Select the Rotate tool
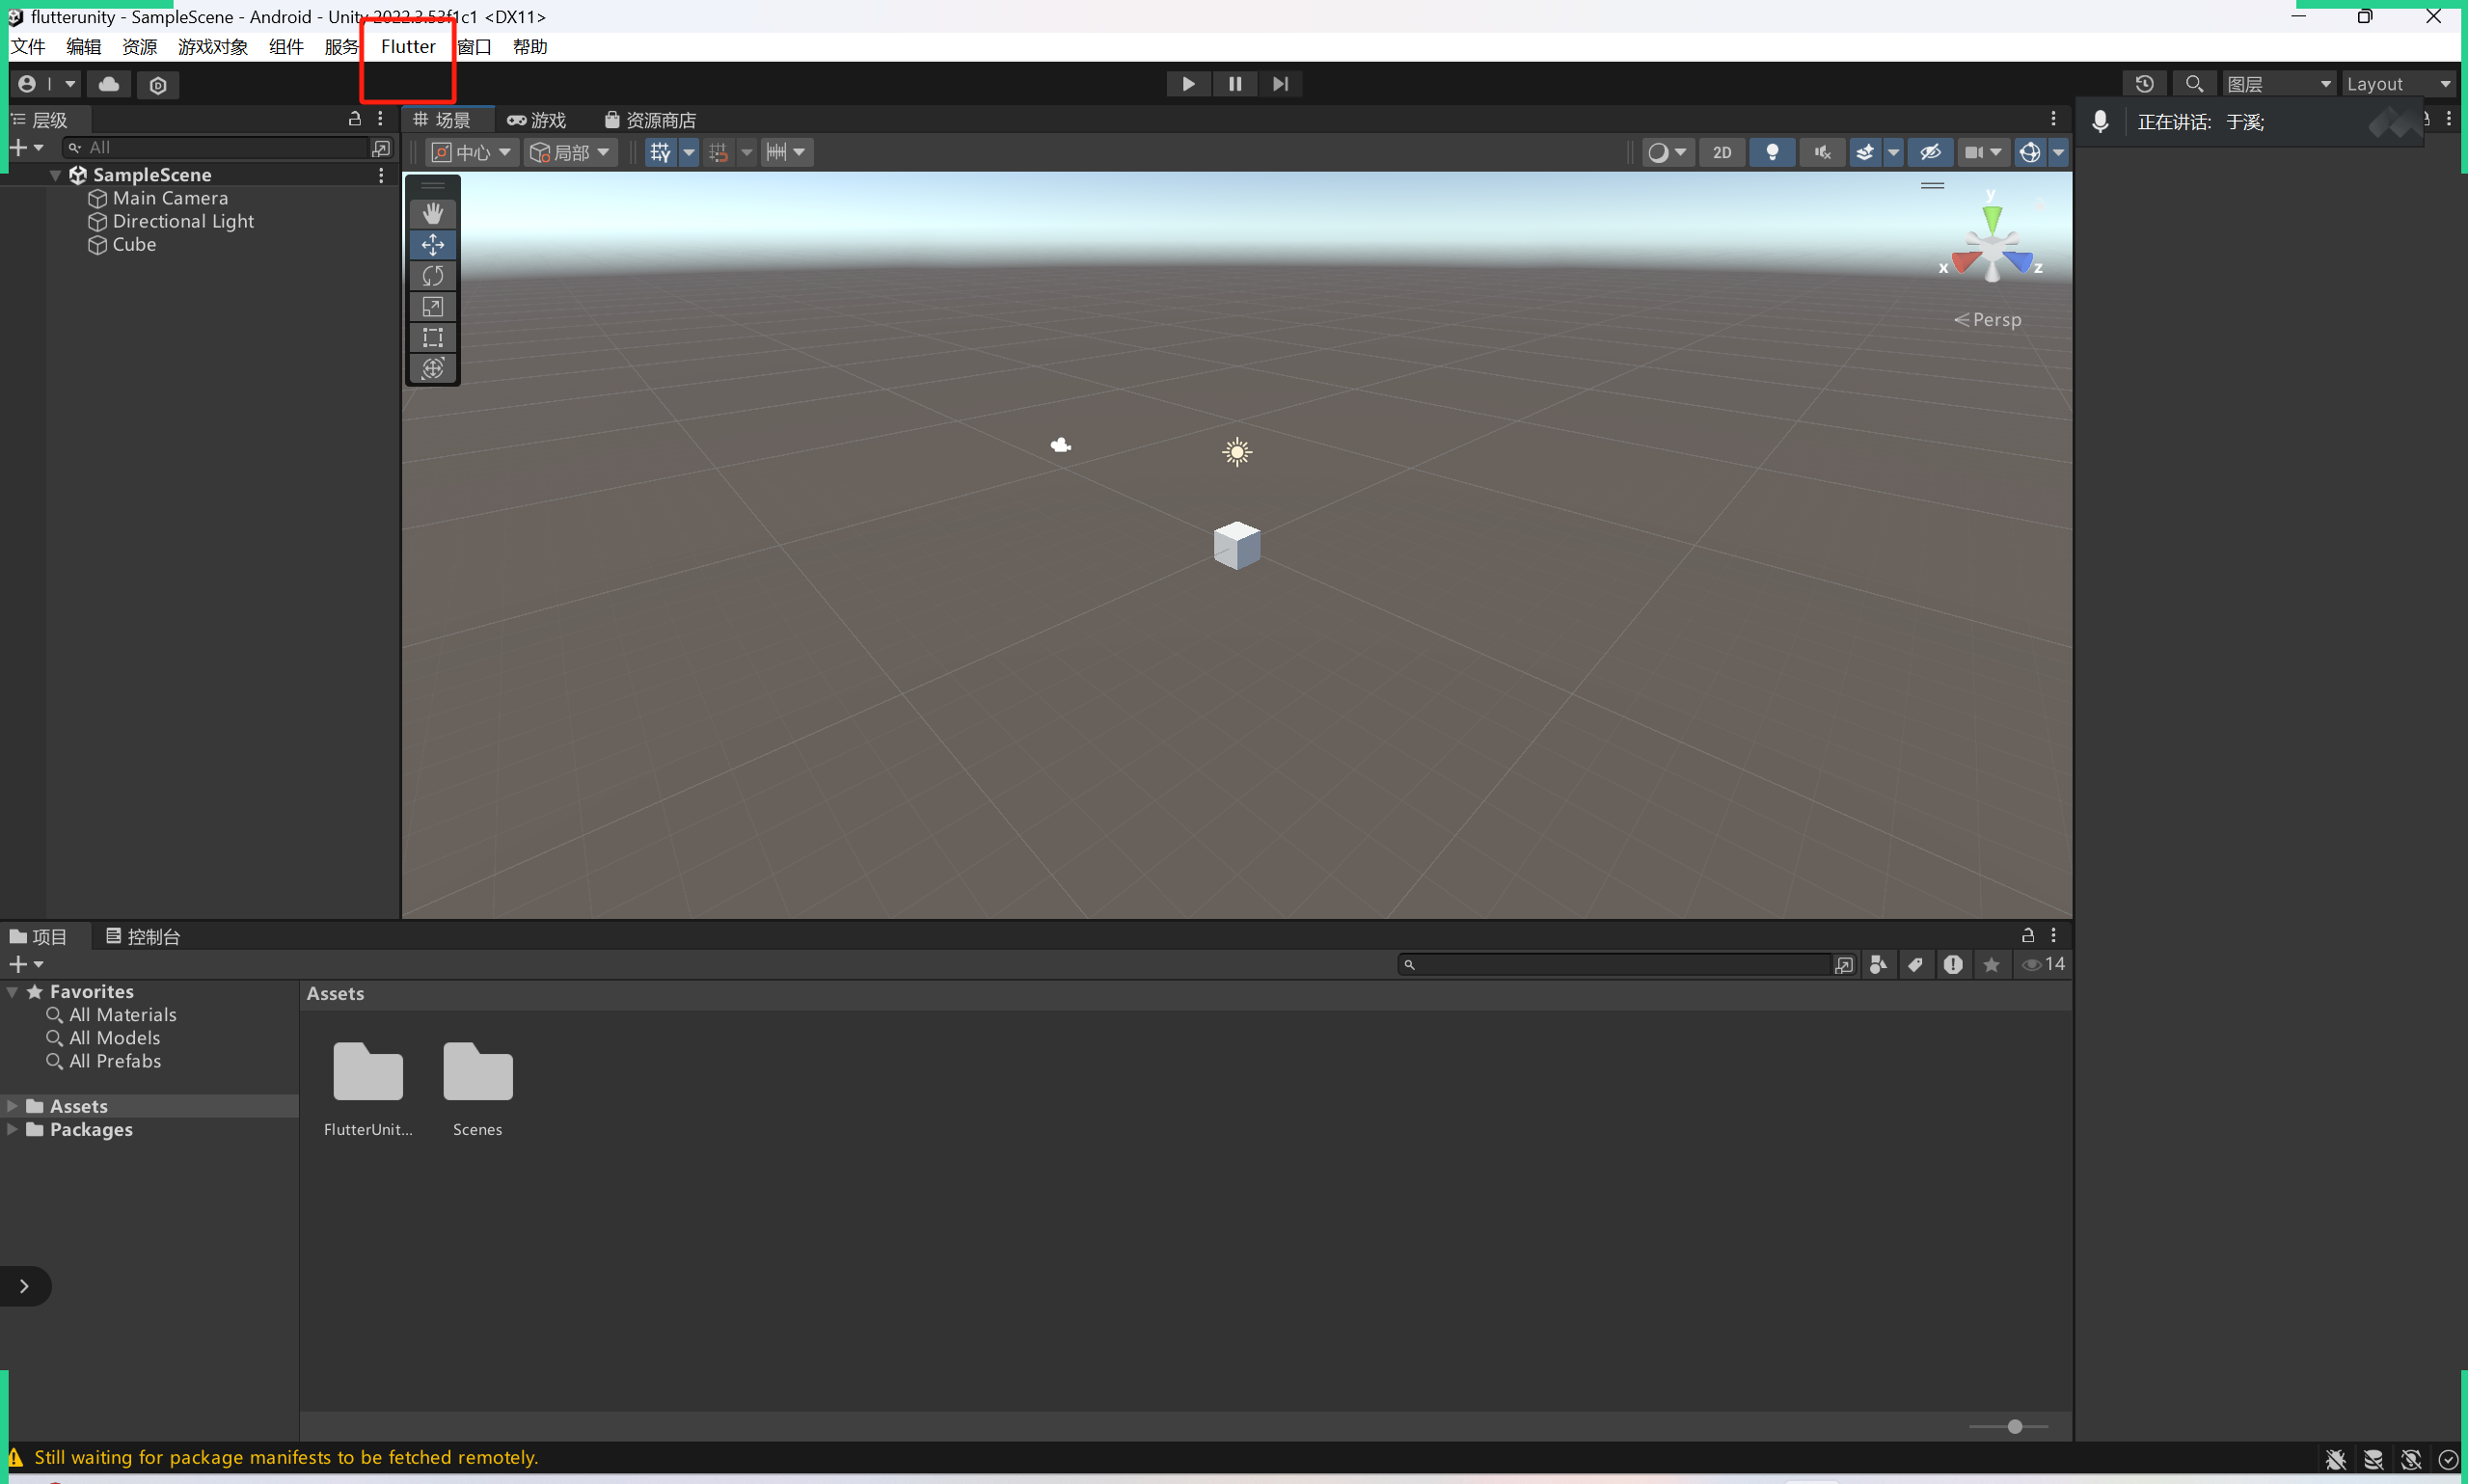Viewport: 2468px width, 1484px height. pyautogui.click(x=432, y=275)
